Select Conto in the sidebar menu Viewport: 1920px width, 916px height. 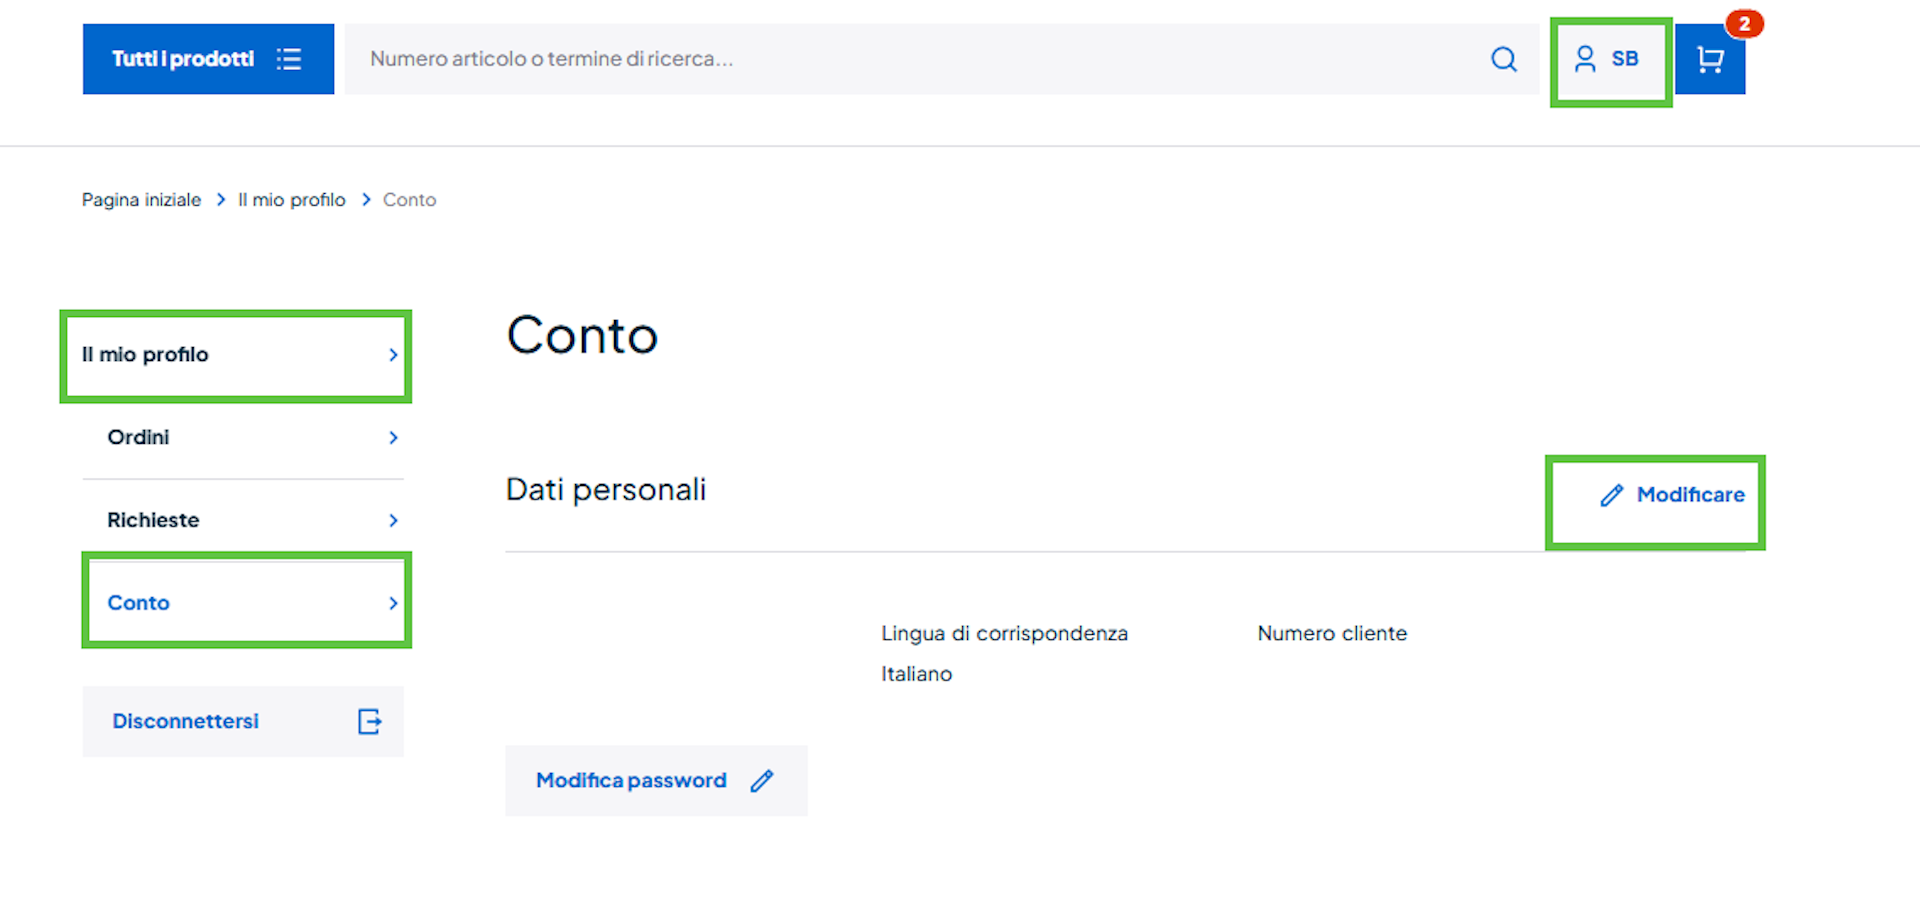(x=139, y=603)
